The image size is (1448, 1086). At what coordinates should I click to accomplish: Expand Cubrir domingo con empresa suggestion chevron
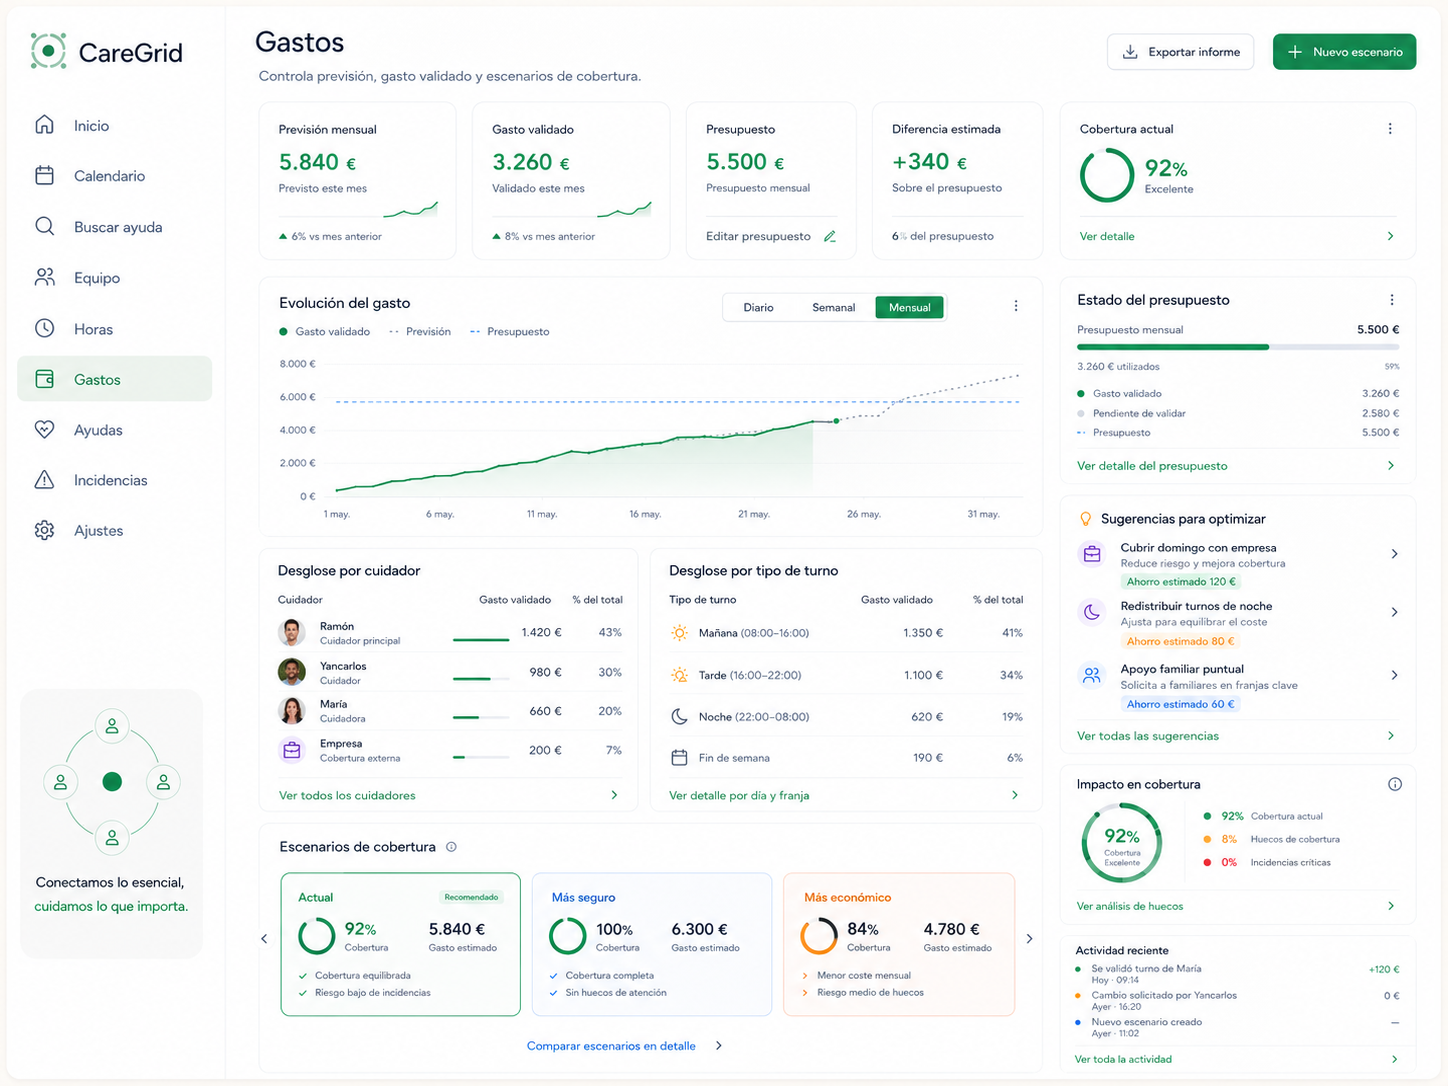click(1394, 554)
